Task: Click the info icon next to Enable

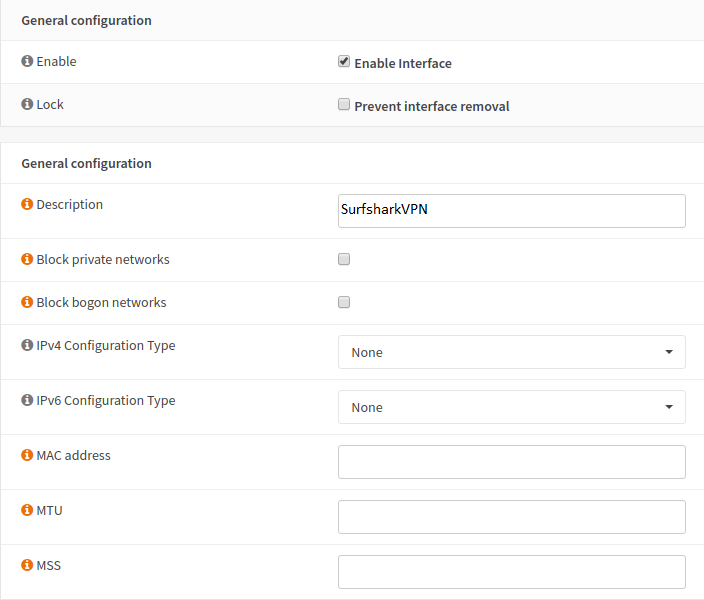Action: coord(27,62)
